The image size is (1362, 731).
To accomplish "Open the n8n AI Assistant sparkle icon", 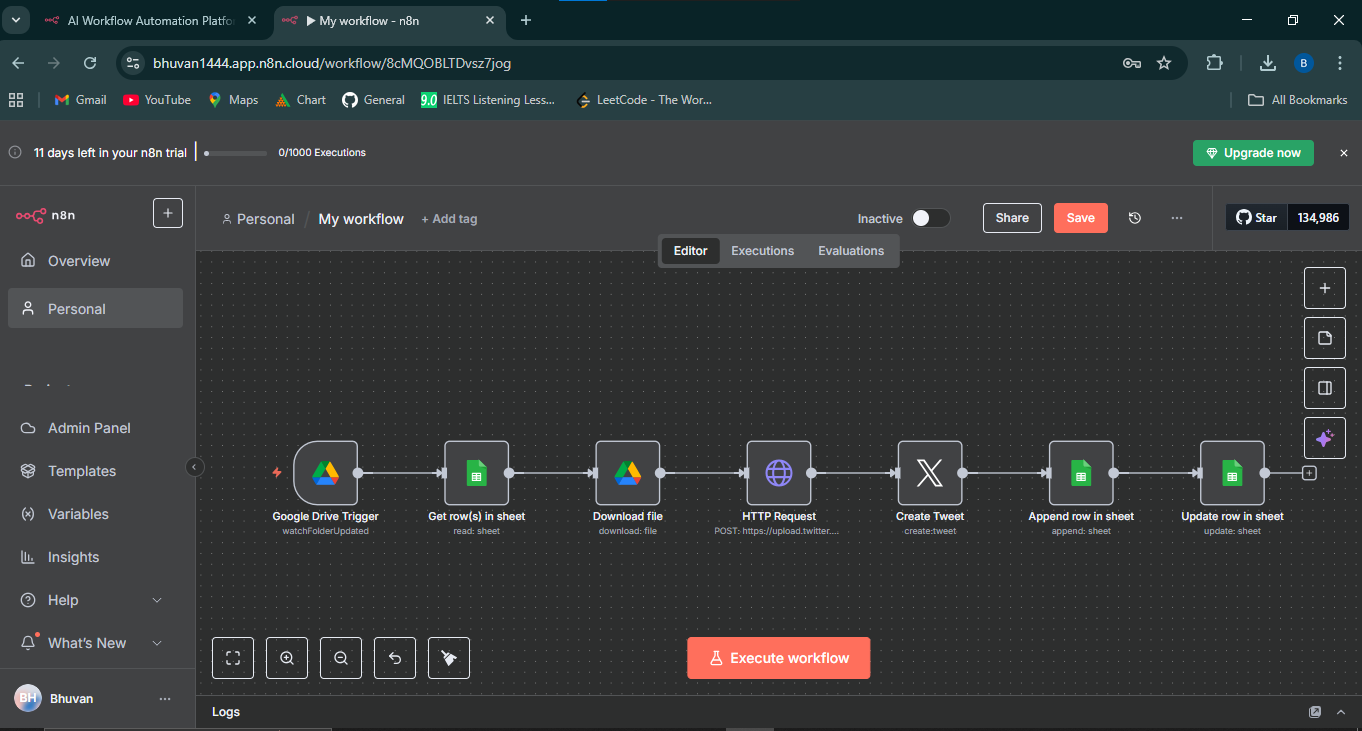I will click(x=1324, y=437).
